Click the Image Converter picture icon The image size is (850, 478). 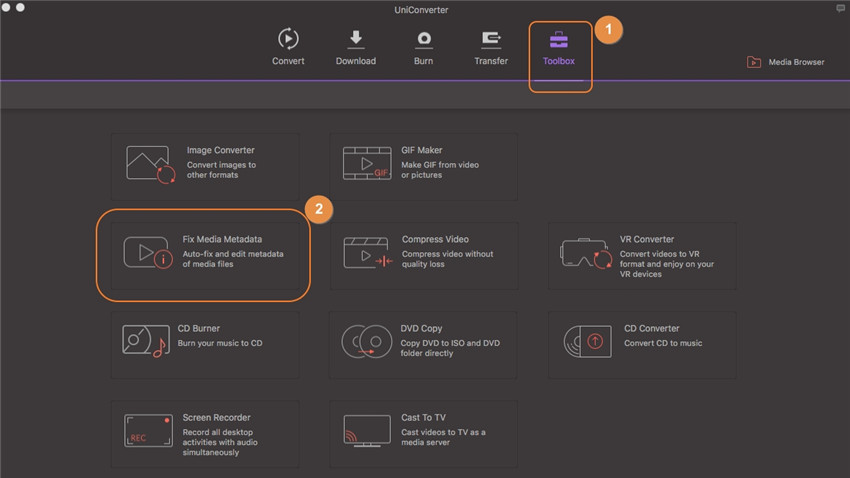(150, 164)
